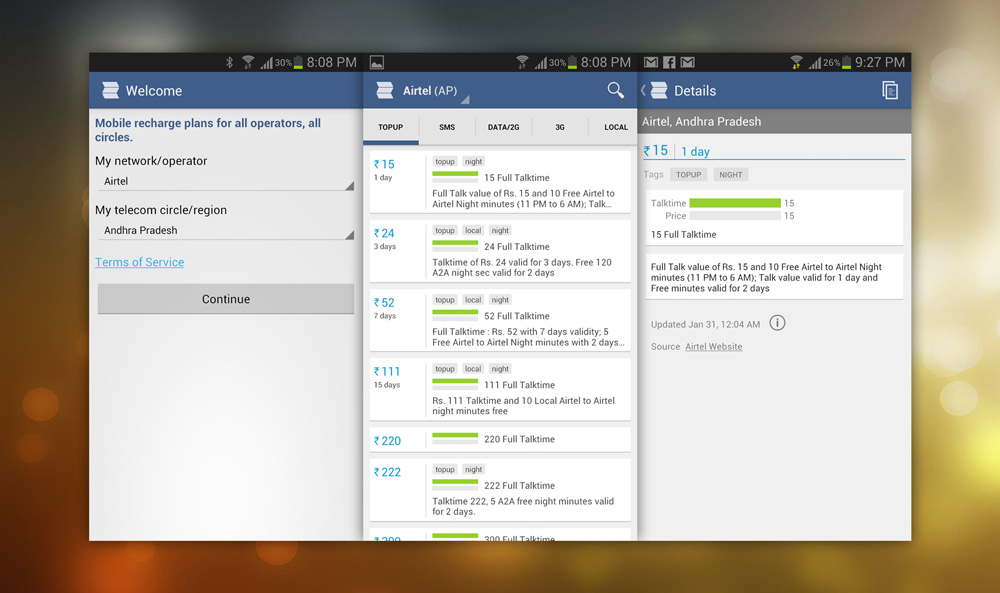1000x593 pixels.
Task: Tap the grey Price bar in Details
Action: (x=735, y=216)
